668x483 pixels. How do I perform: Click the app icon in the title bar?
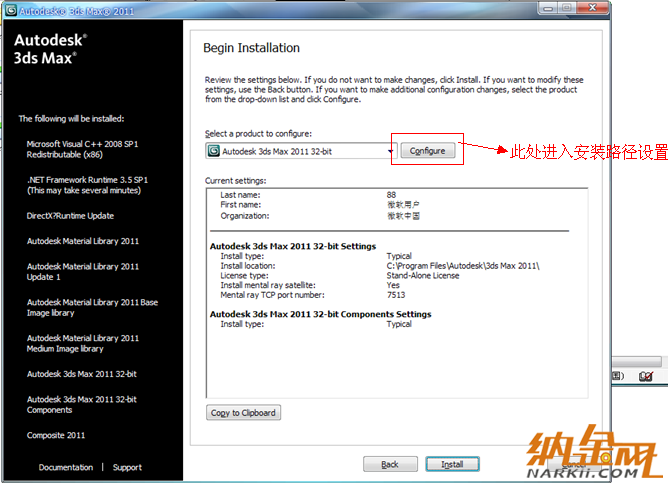11,10
